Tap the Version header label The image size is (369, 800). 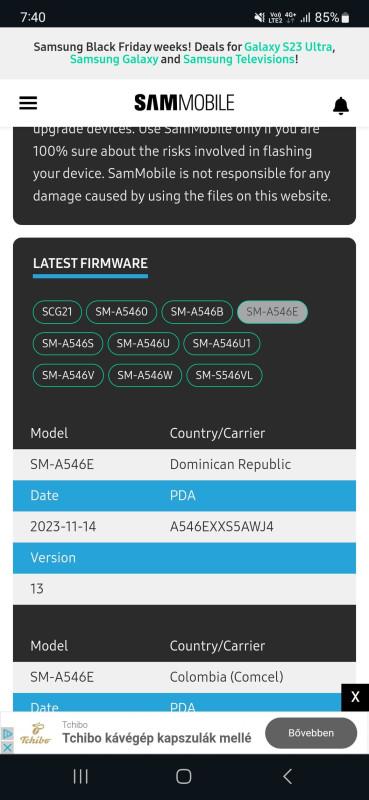point(53,558)
